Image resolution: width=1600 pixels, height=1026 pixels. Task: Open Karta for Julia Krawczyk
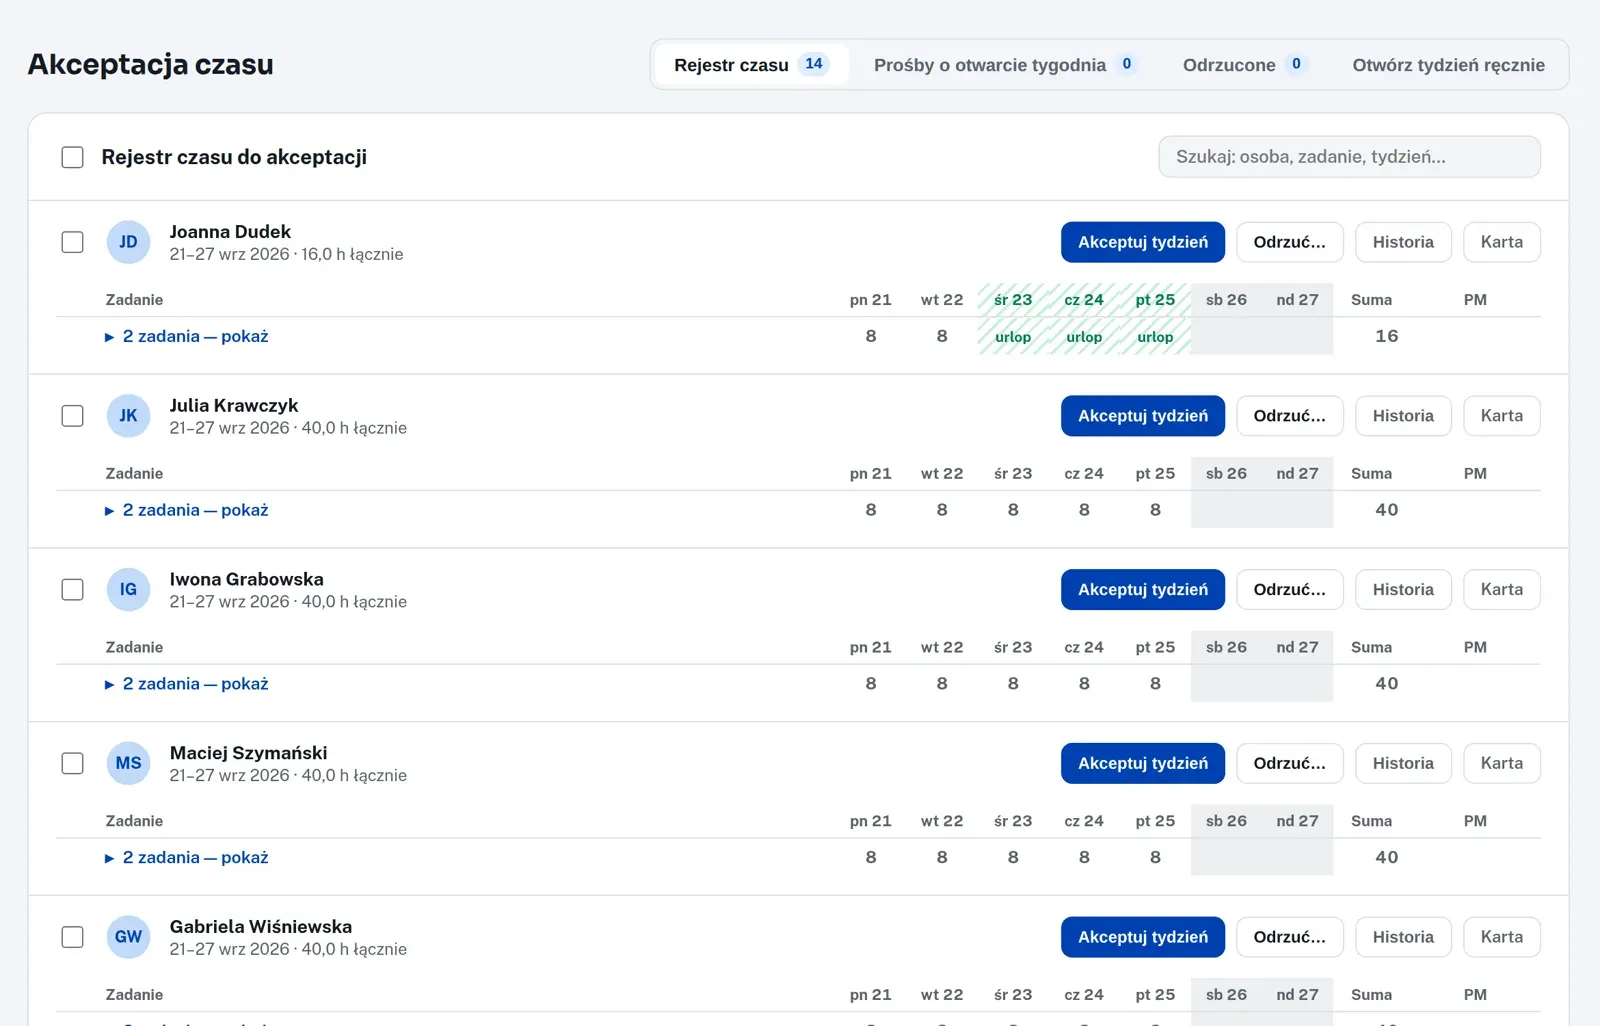[x=1502, y=416]
